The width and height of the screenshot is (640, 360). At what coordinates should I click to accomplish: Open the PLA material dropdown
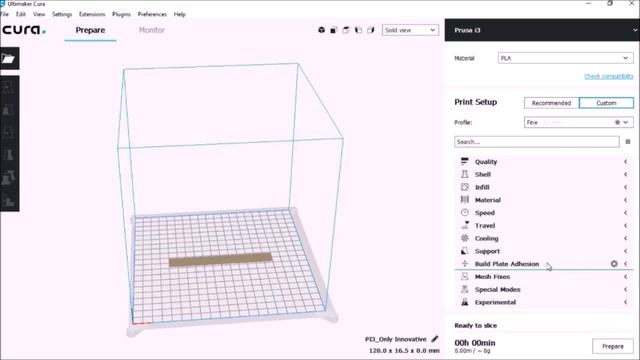[x=565, y=58]
